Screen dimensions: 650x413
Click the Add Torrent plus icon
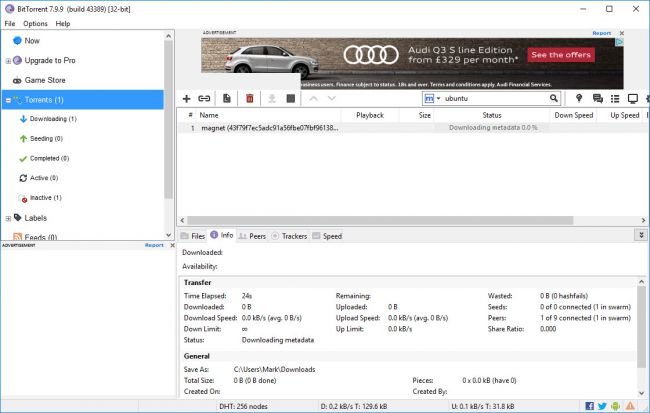186,99
